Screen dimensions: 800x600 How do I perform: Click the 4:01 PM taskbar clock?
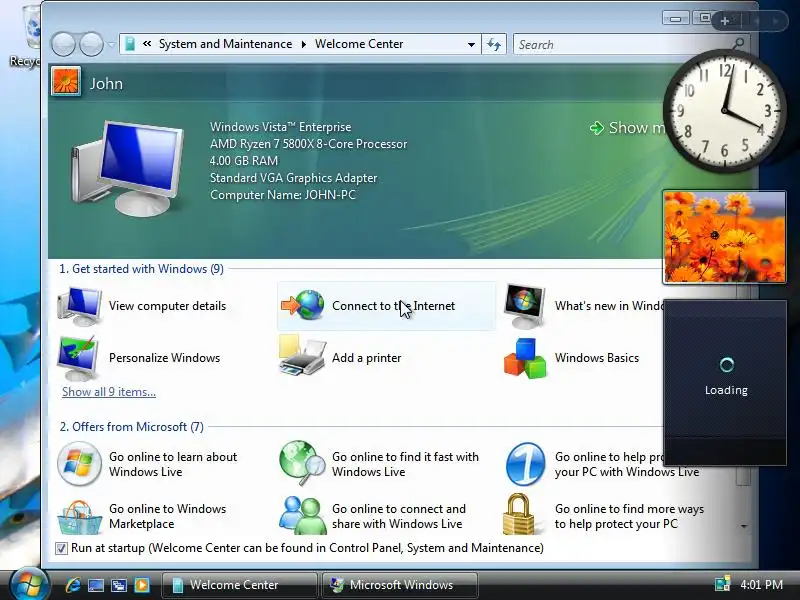[761, 585]
